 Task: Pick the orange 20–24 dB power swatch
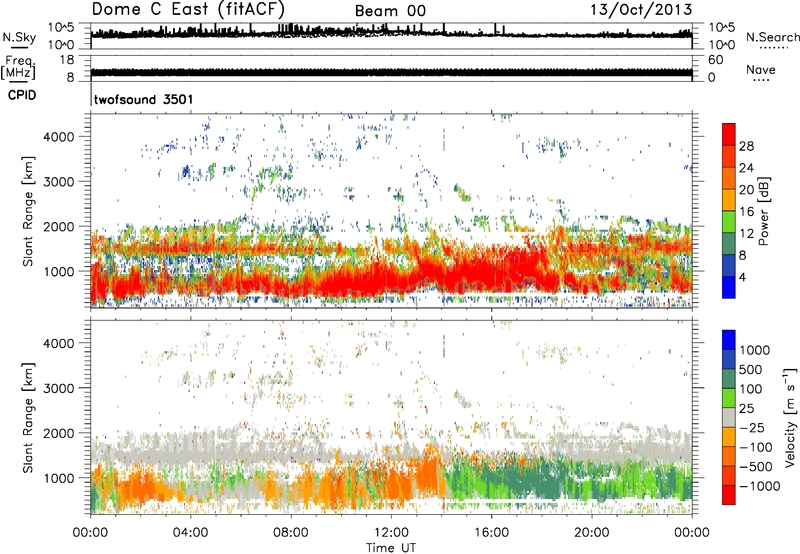[729, 179]
